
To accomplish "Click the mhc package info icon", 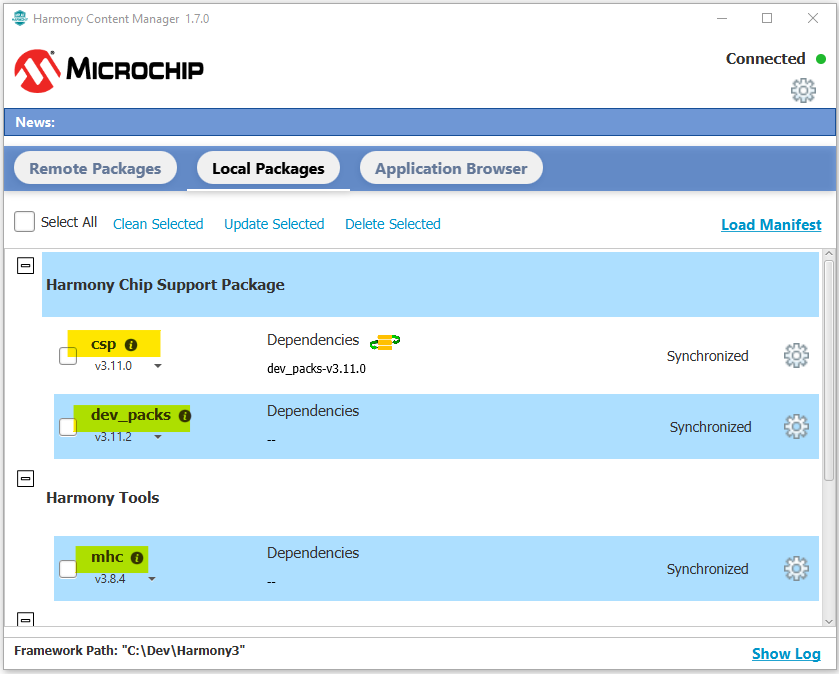I will (137, 558).
